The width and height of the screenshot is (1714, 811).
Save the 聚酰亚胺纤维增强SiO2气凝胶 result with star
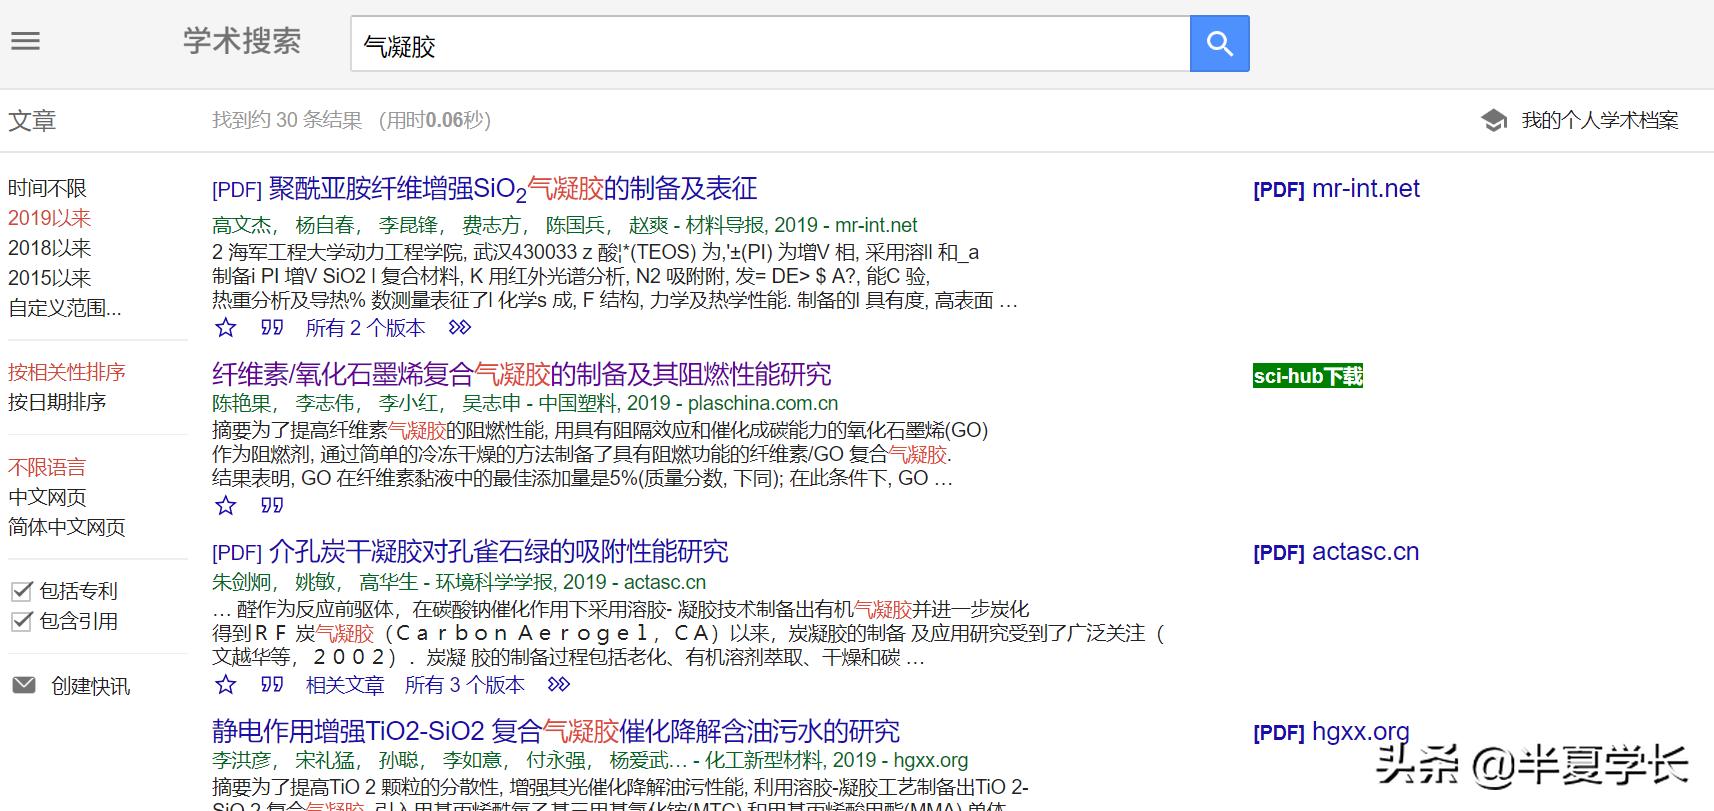click(x=226, y=327)
